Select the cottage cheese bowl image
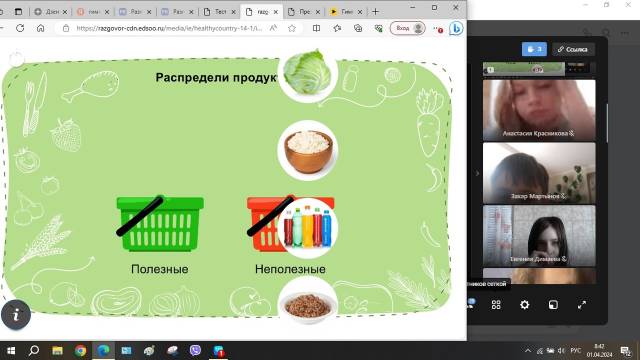 point(308,151)
